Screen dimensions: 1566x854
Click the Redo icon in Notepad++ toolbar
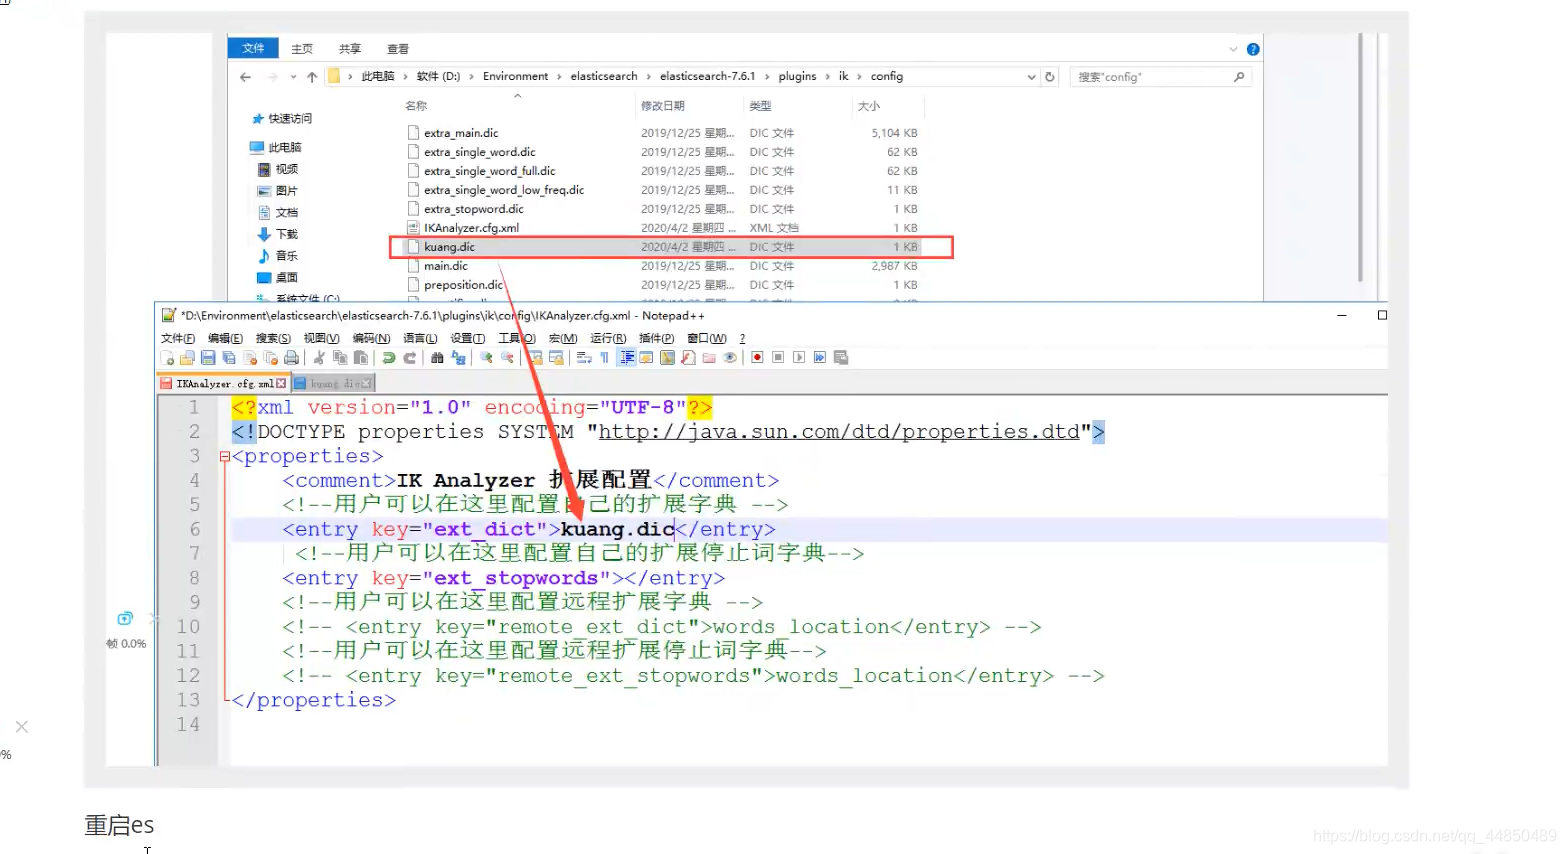pos(409,358)
